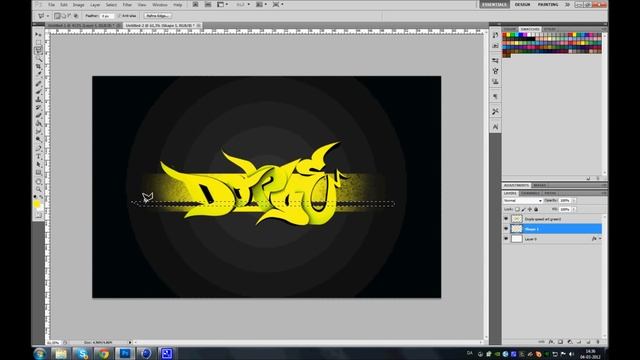Viewport: 640px width, 360px height.
Task: Toggle lock image pixels brush icon
Action: 523,209
